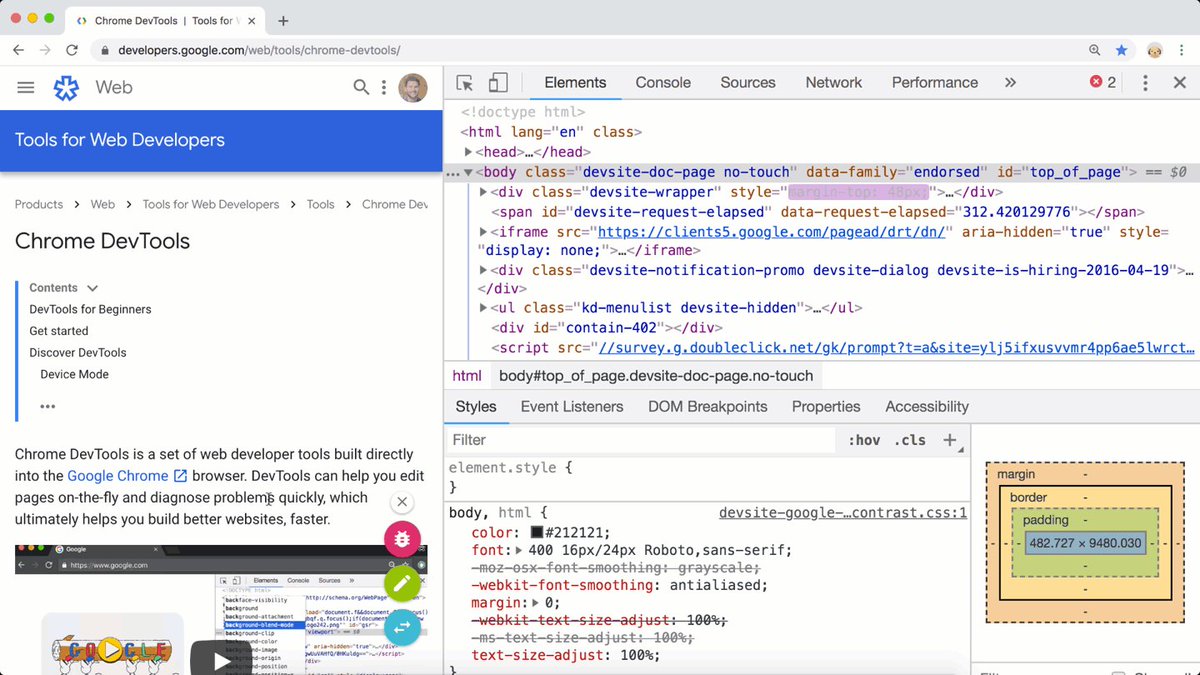The image size is (1200, 675).
Task: Open the user profile avatar on page
Action: (x=413, y=88)
